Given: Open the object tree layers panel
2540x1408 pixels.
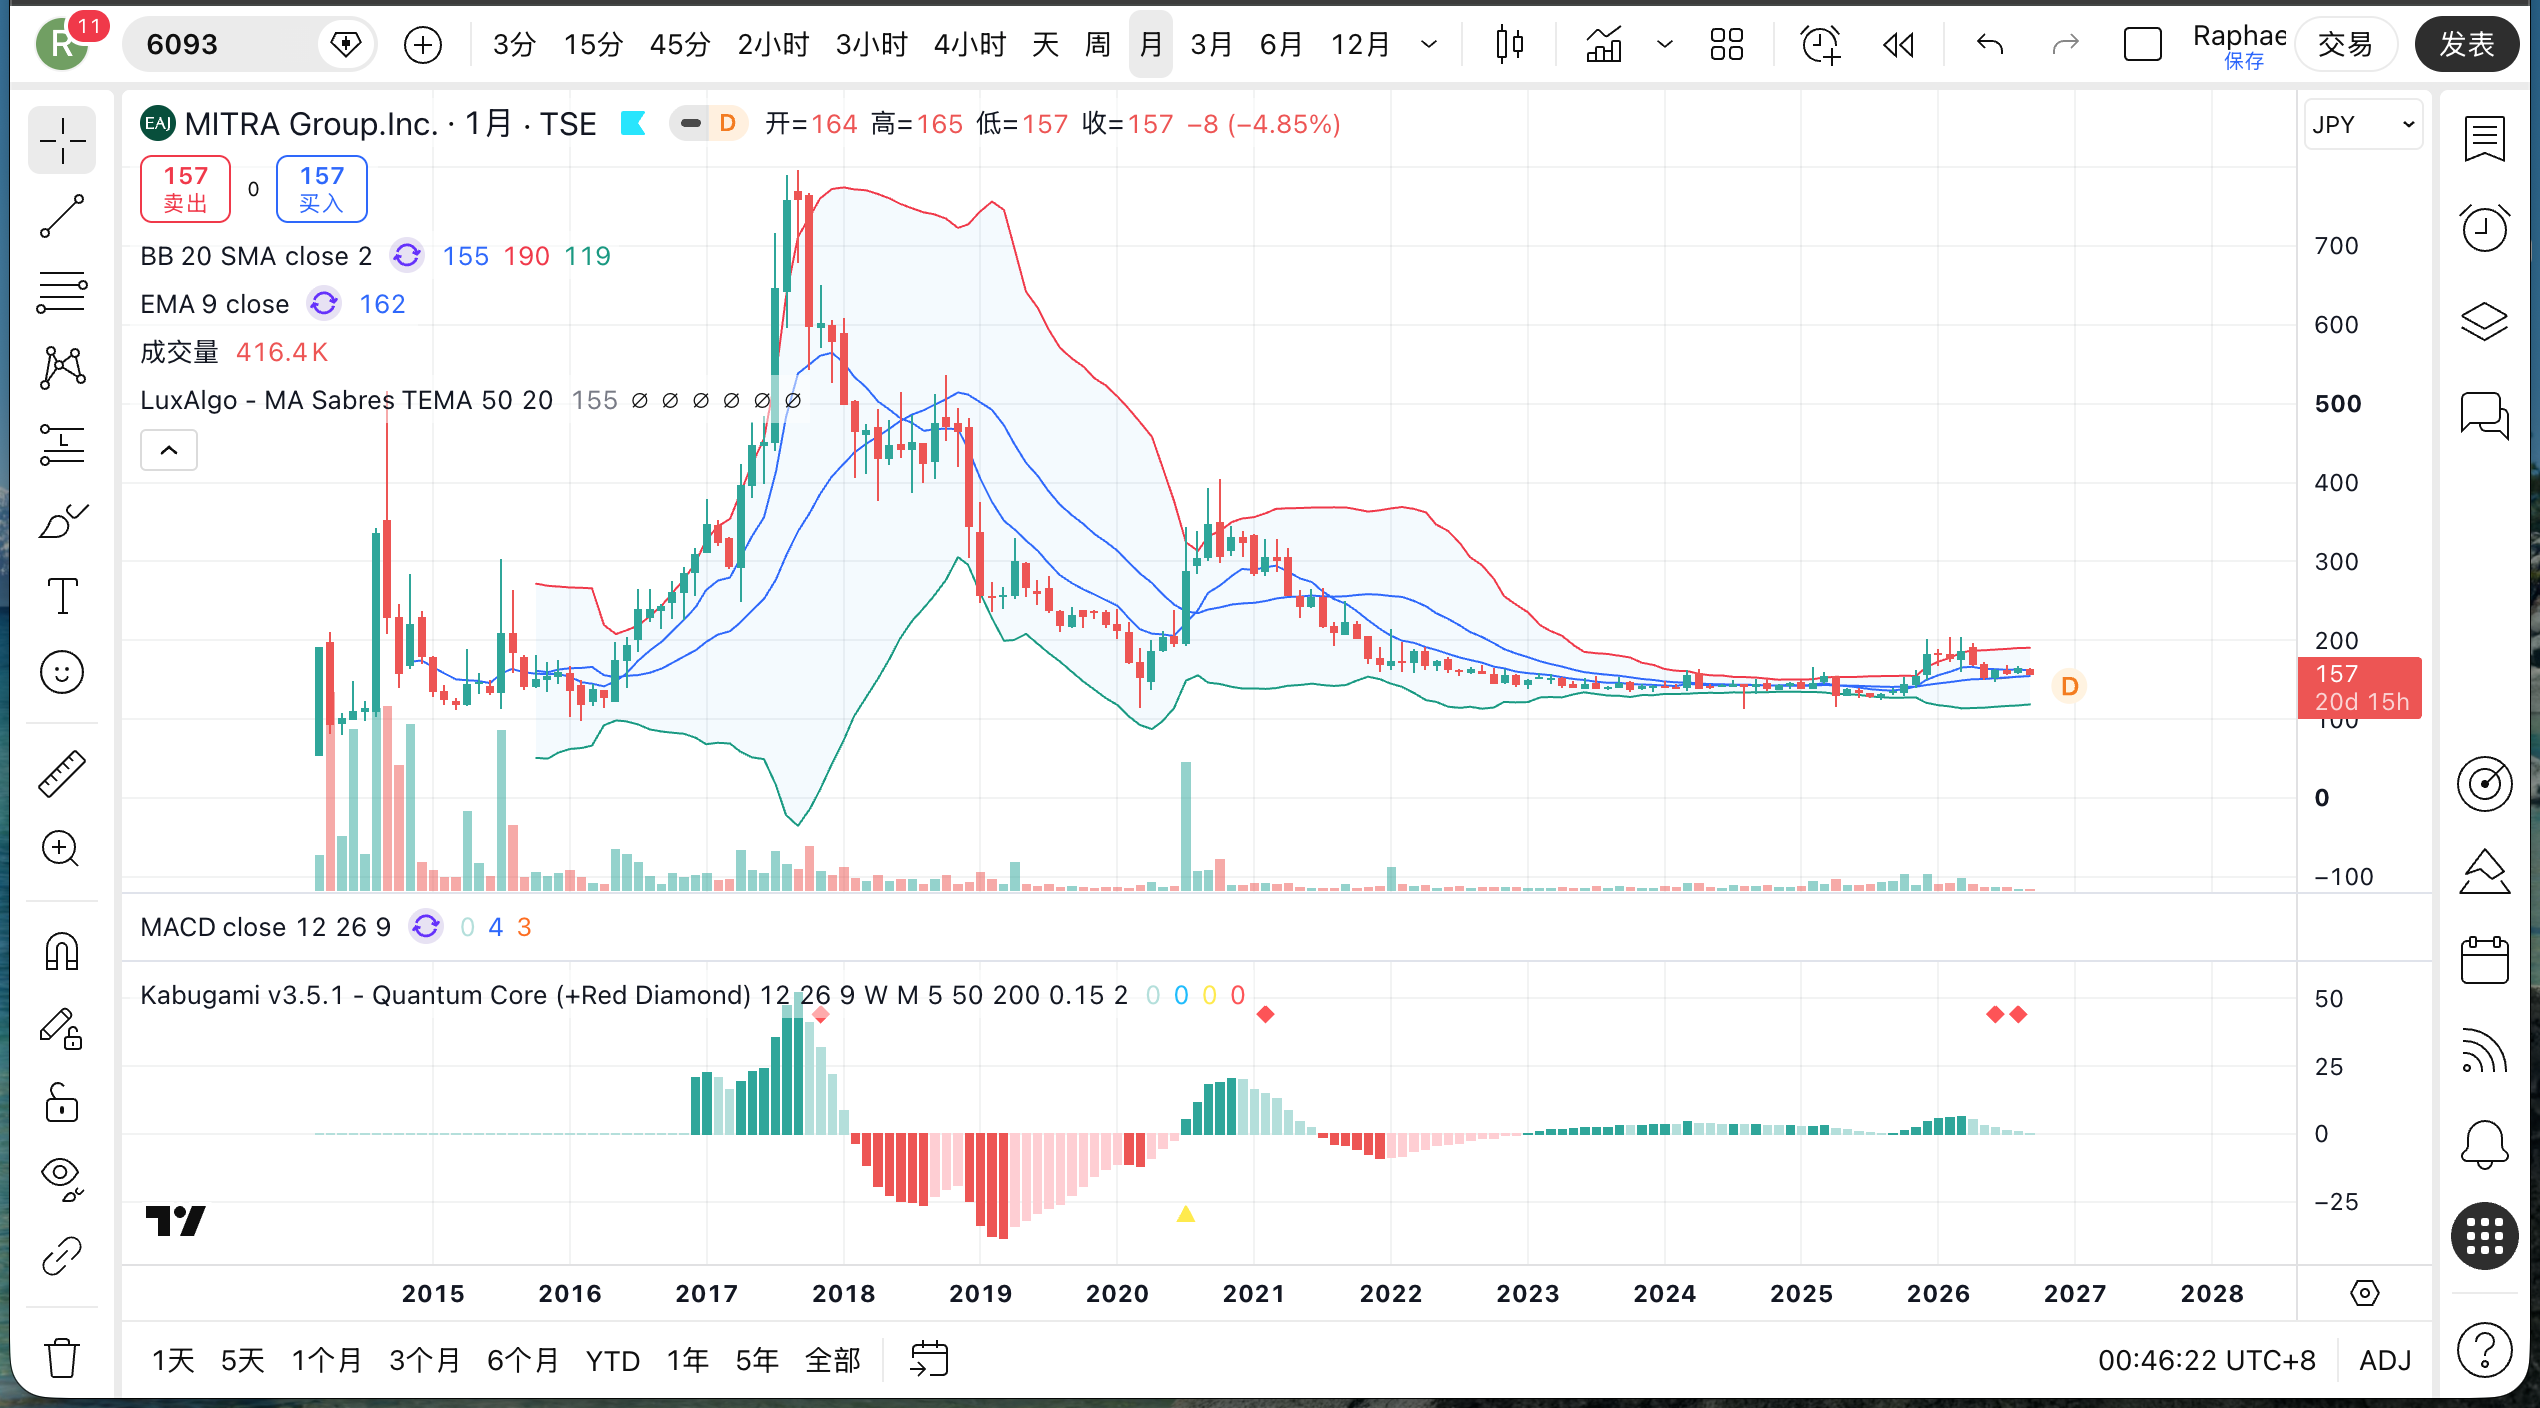Looking at the screenshot, I should (x=2484, y=321).
